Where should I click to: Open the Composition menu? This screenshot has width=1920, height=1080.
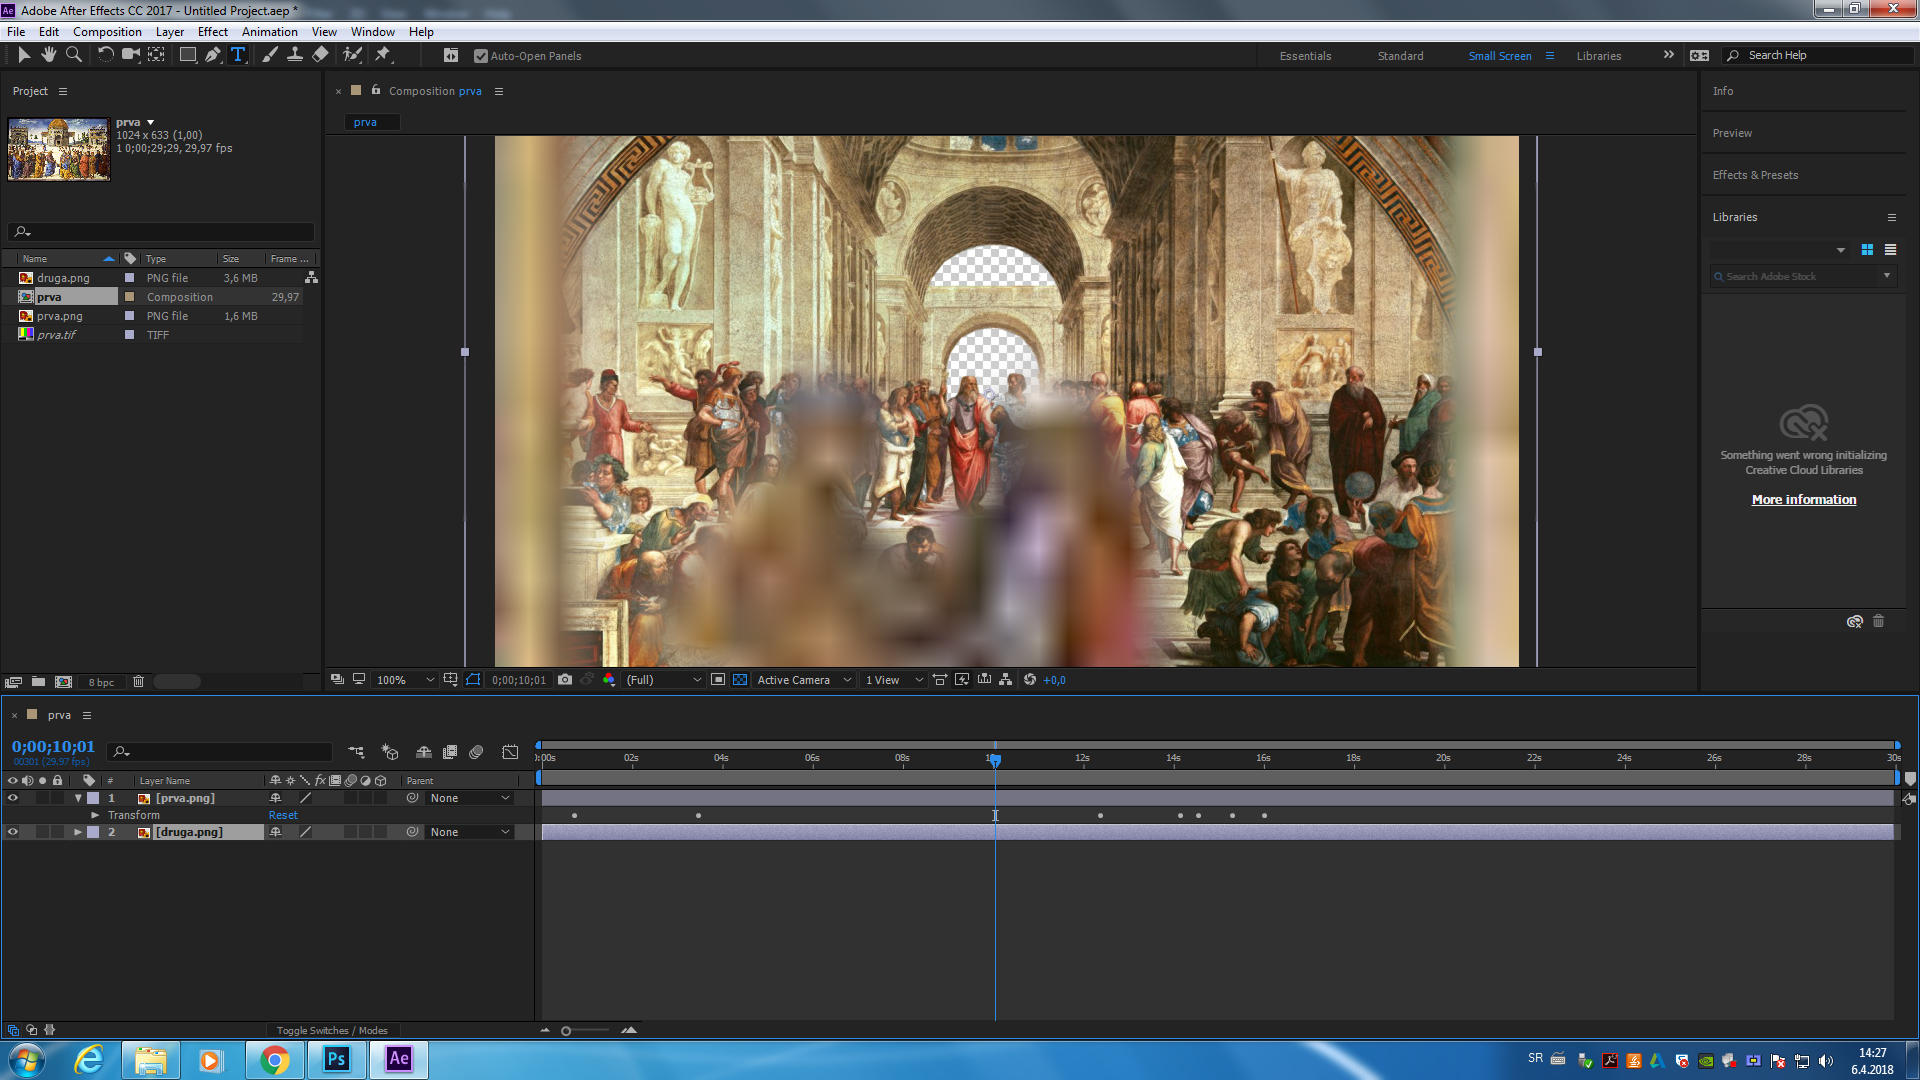(107, 32)
